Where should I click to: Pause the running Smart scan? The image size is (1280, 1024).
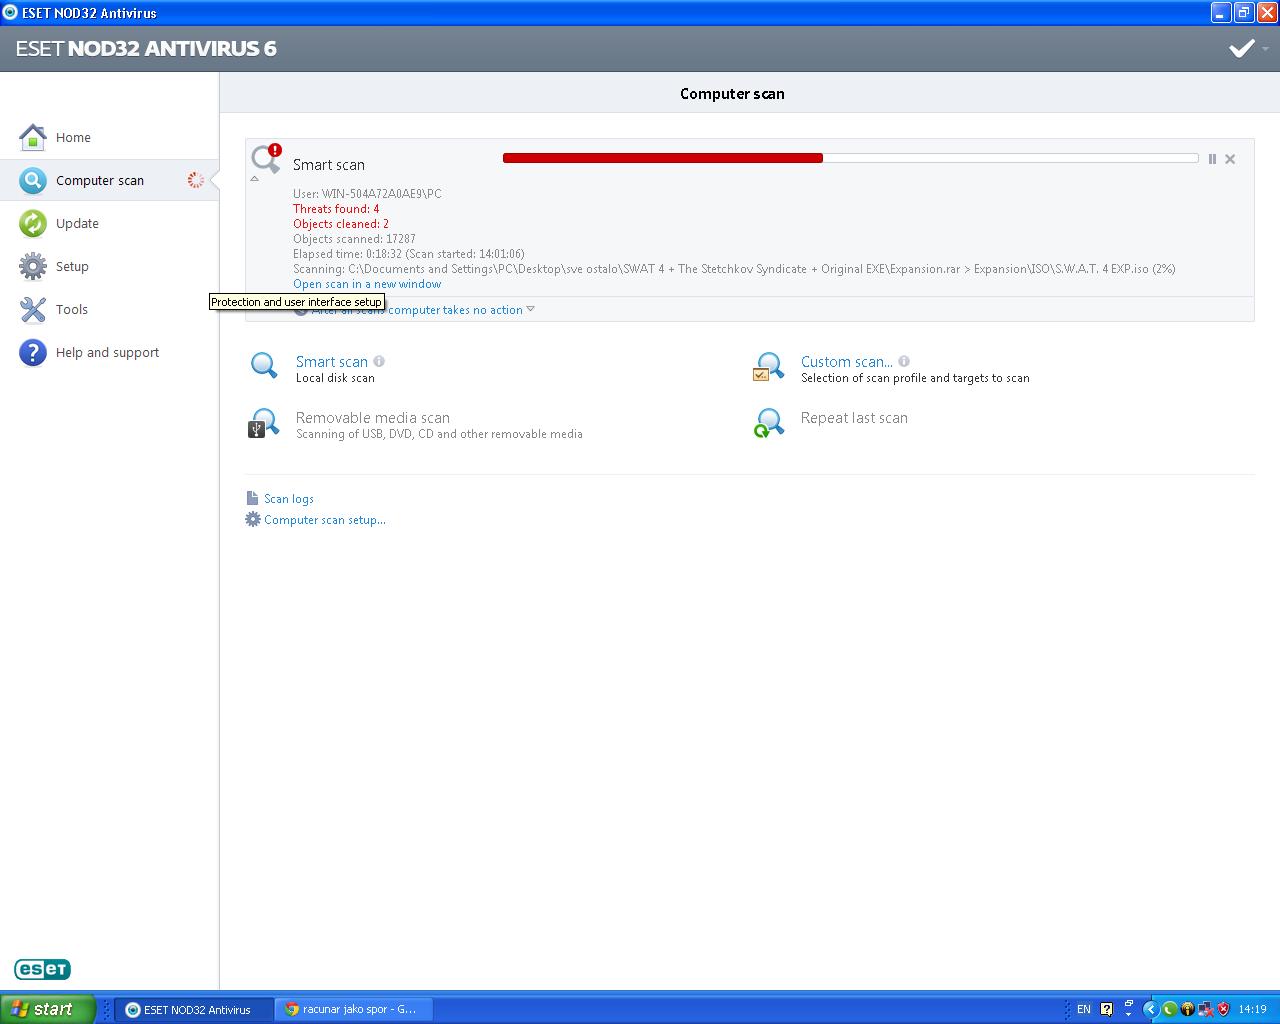(x=1212, y=159)
